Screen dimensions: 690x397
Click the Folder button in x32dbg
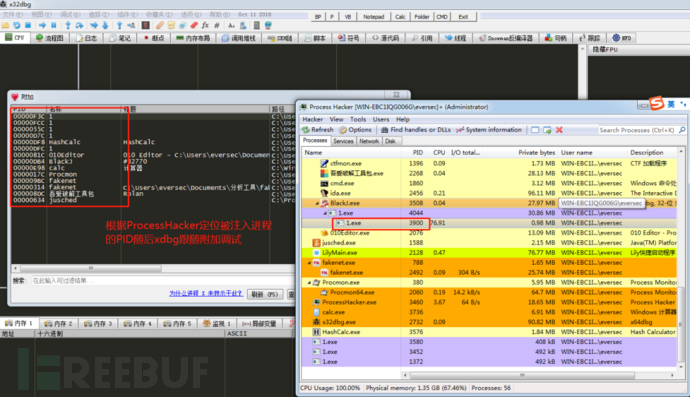422,17
